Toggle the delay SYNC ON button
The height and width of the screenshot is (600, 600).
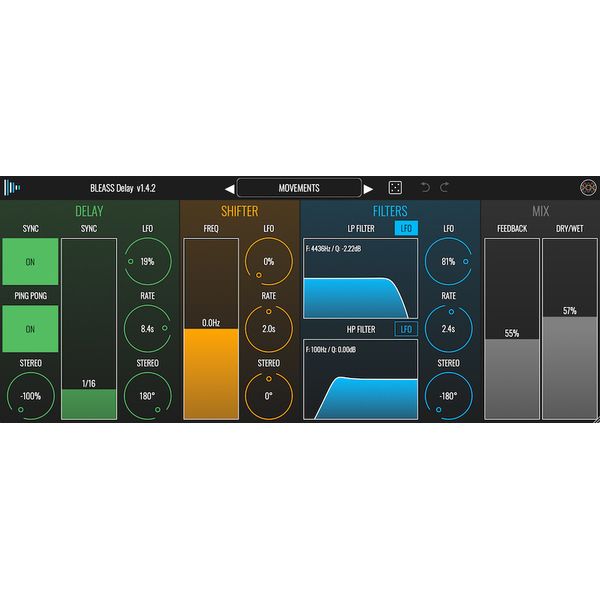coord(29,262)
